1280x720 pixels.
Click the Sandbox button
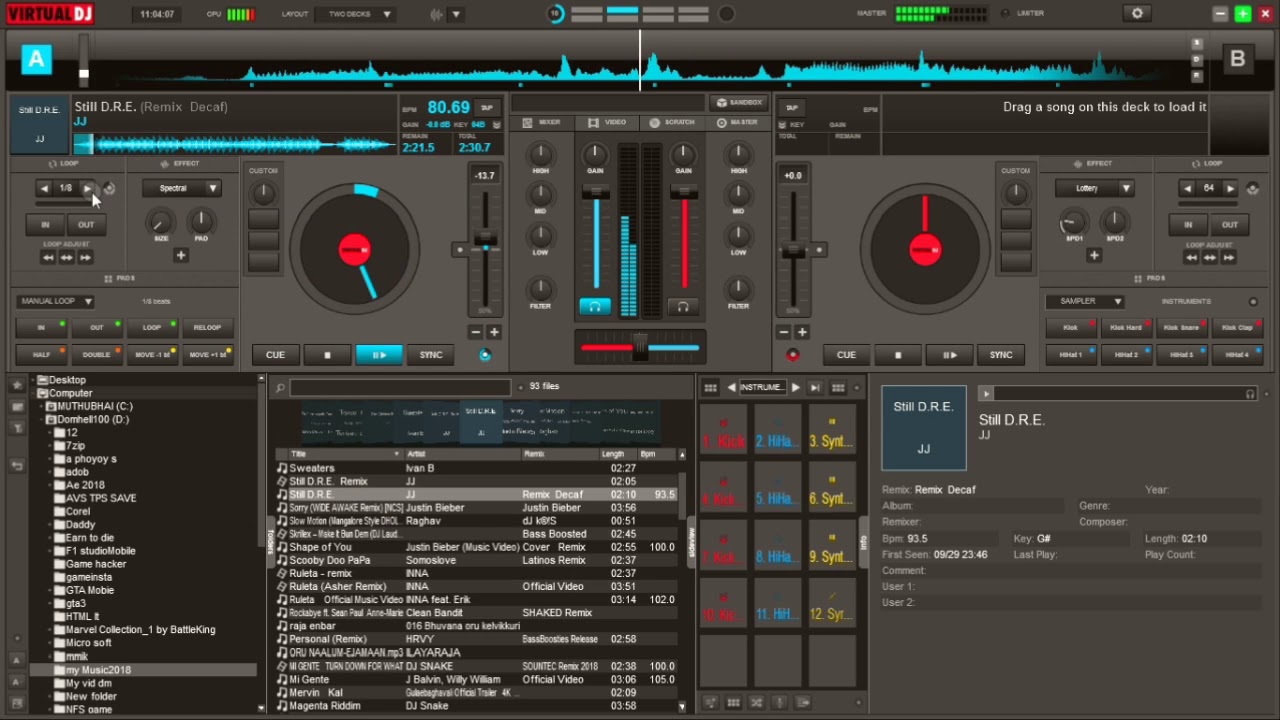point(739,102)
